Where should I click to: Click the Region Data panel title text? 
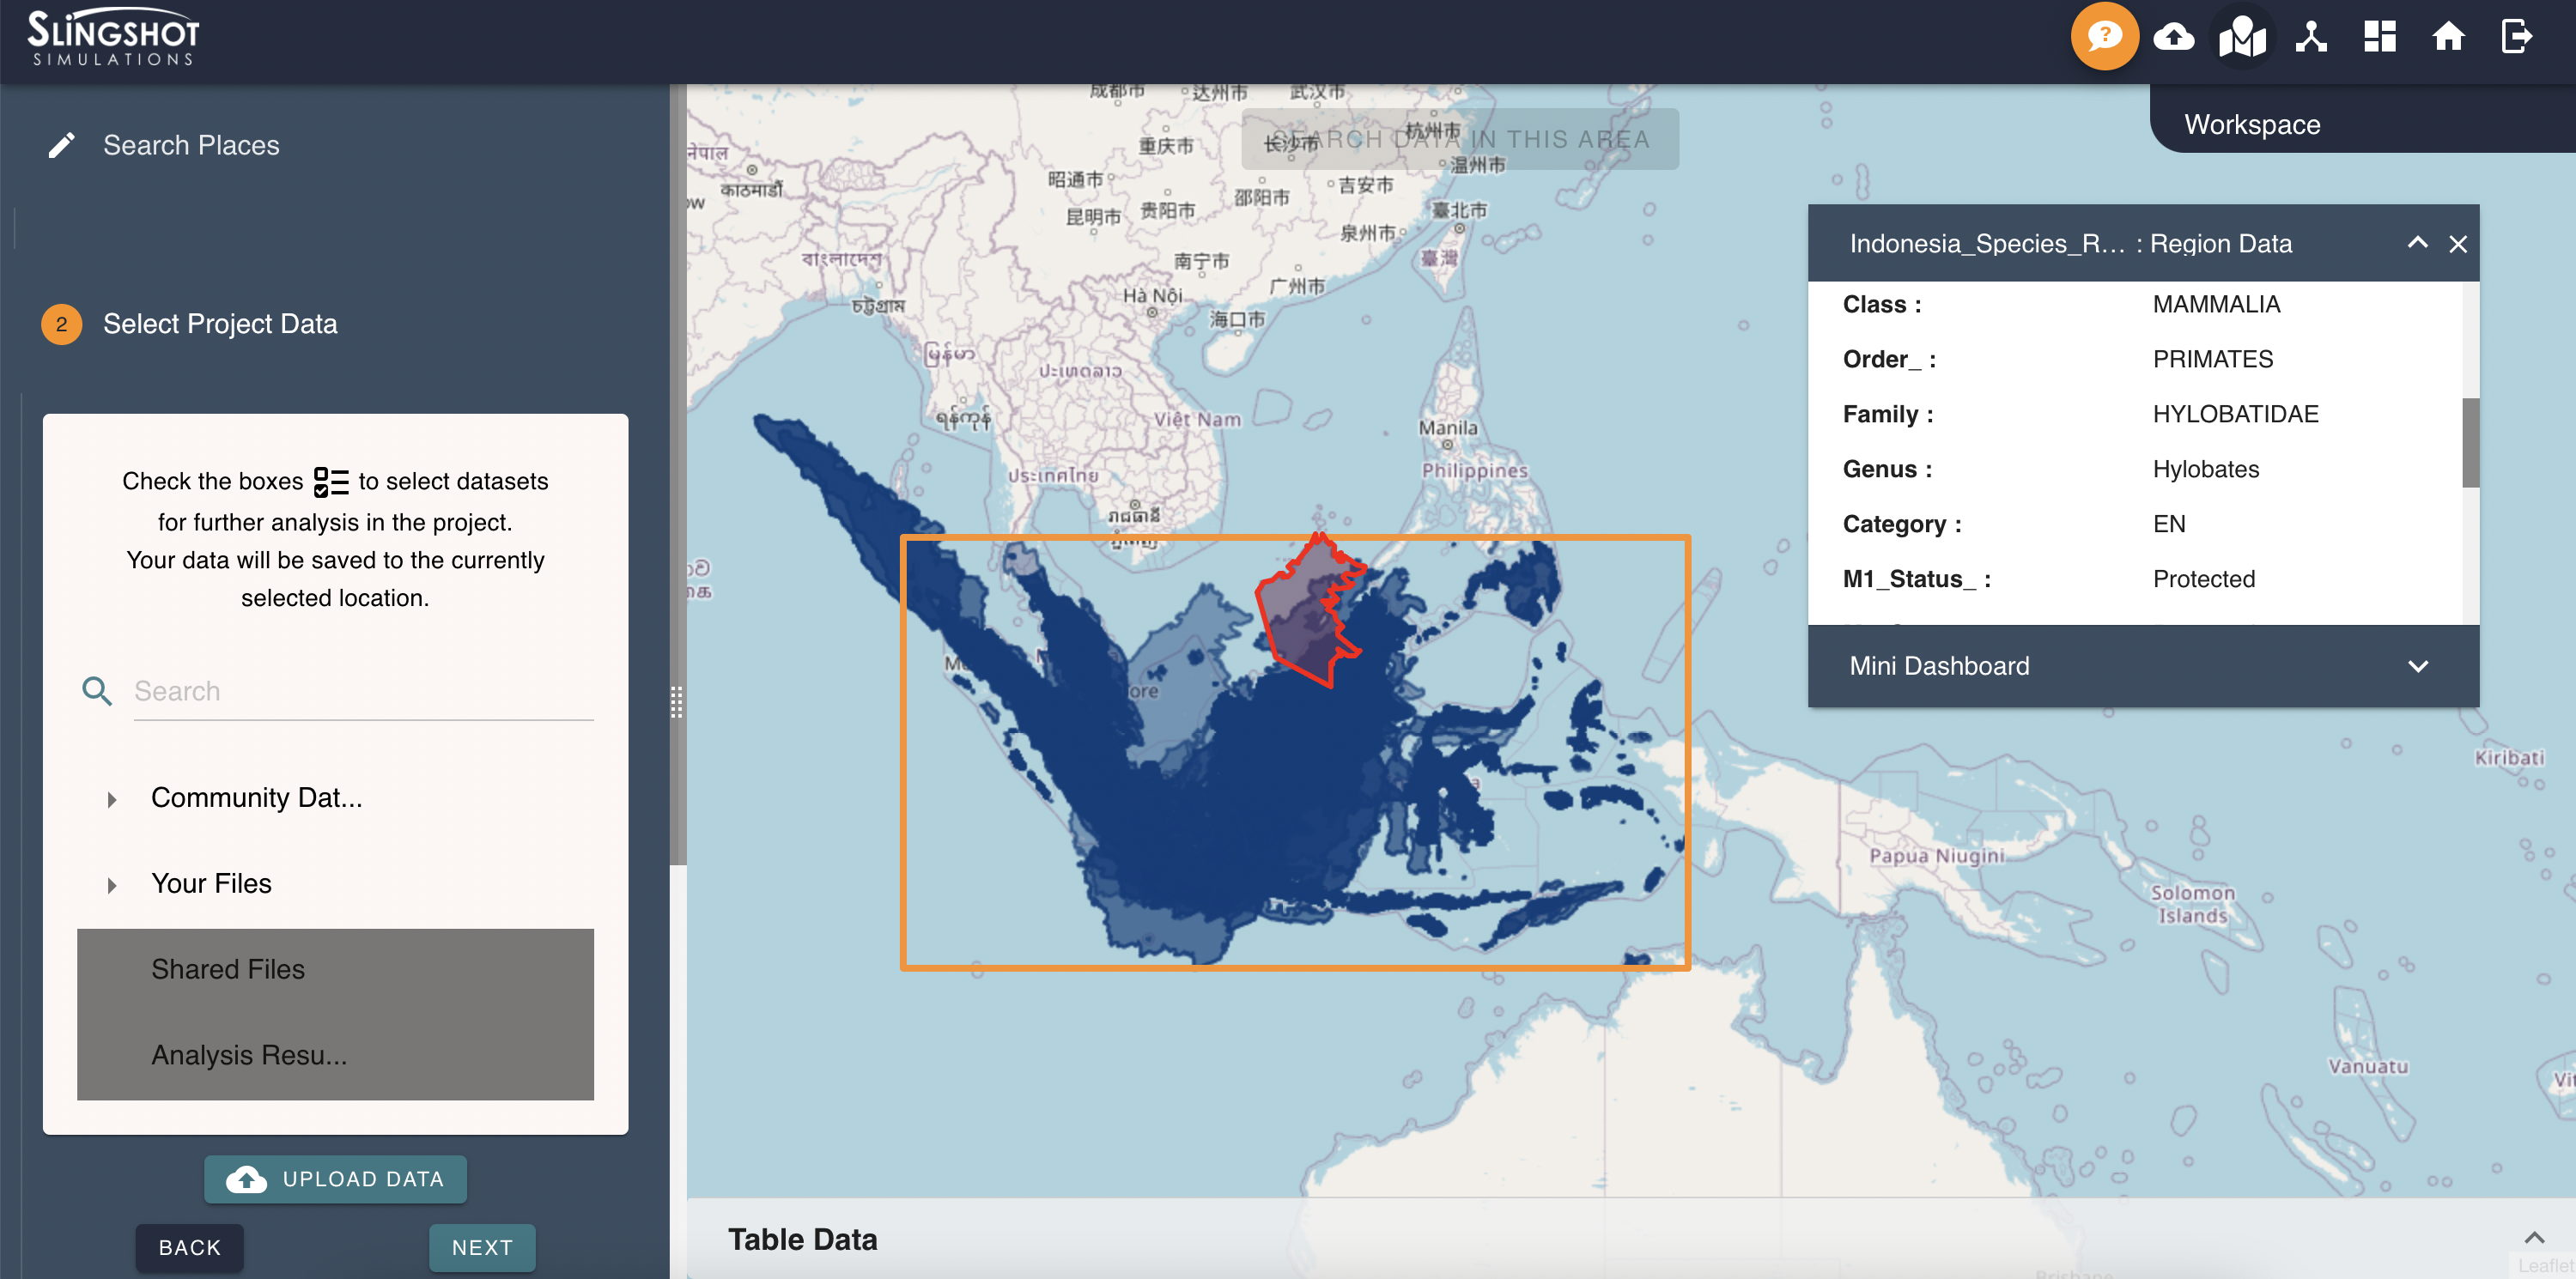click(x=2070, y=244)
